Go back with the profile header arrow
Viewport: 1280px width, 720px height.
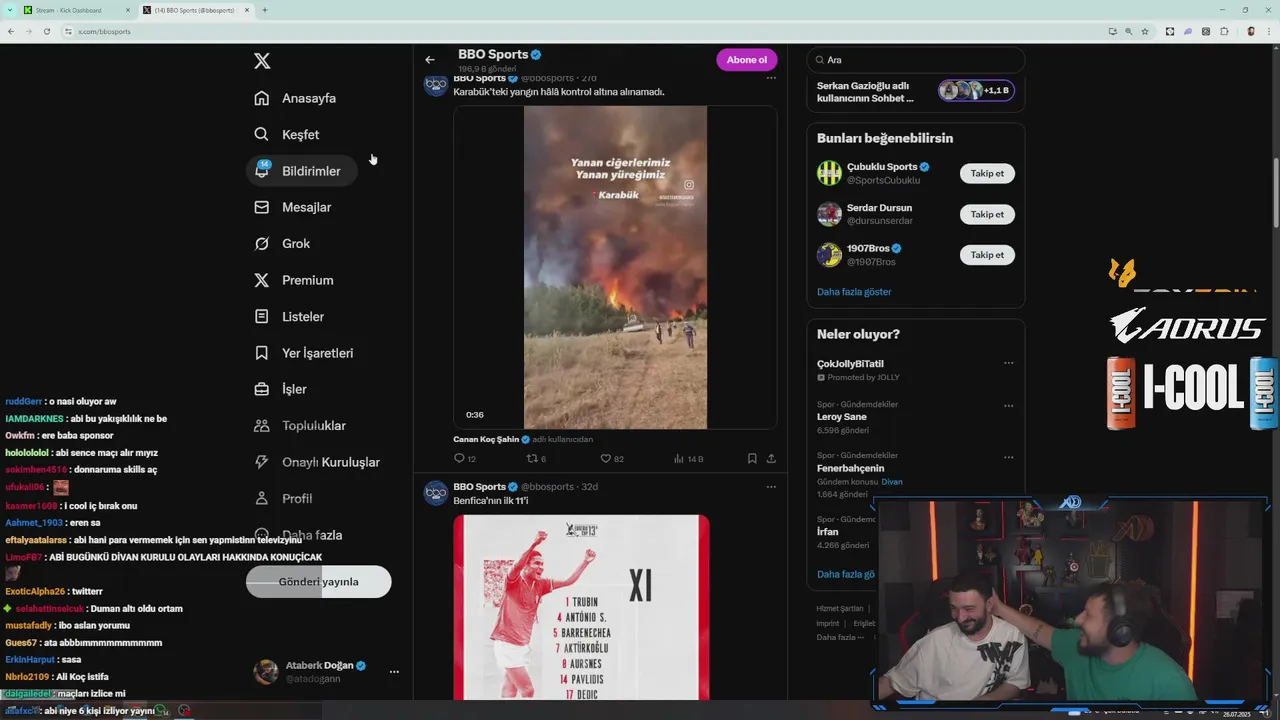tap(430, 60)
